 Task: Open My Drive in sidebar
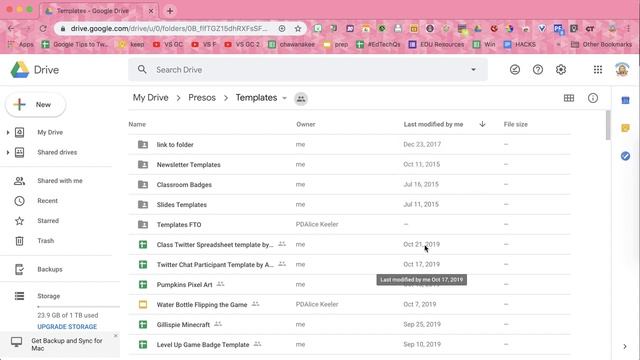[50, 132]
